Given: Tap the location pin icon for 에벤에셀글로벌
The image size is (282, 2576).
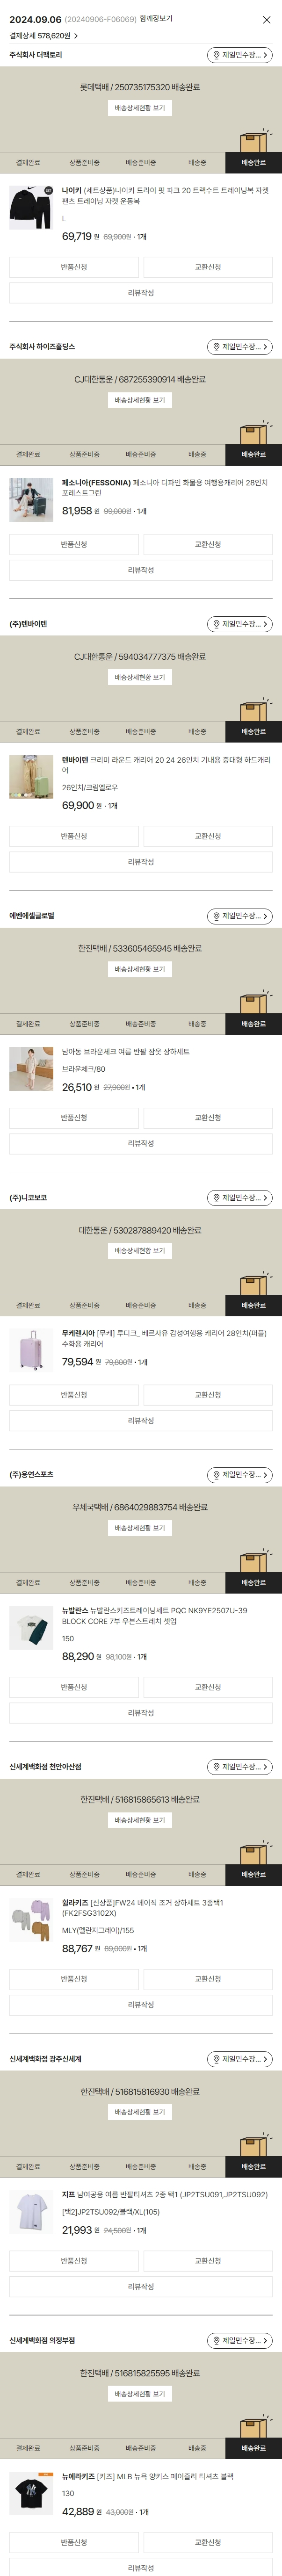Looking at the screenshot, I should pos(215,916).
